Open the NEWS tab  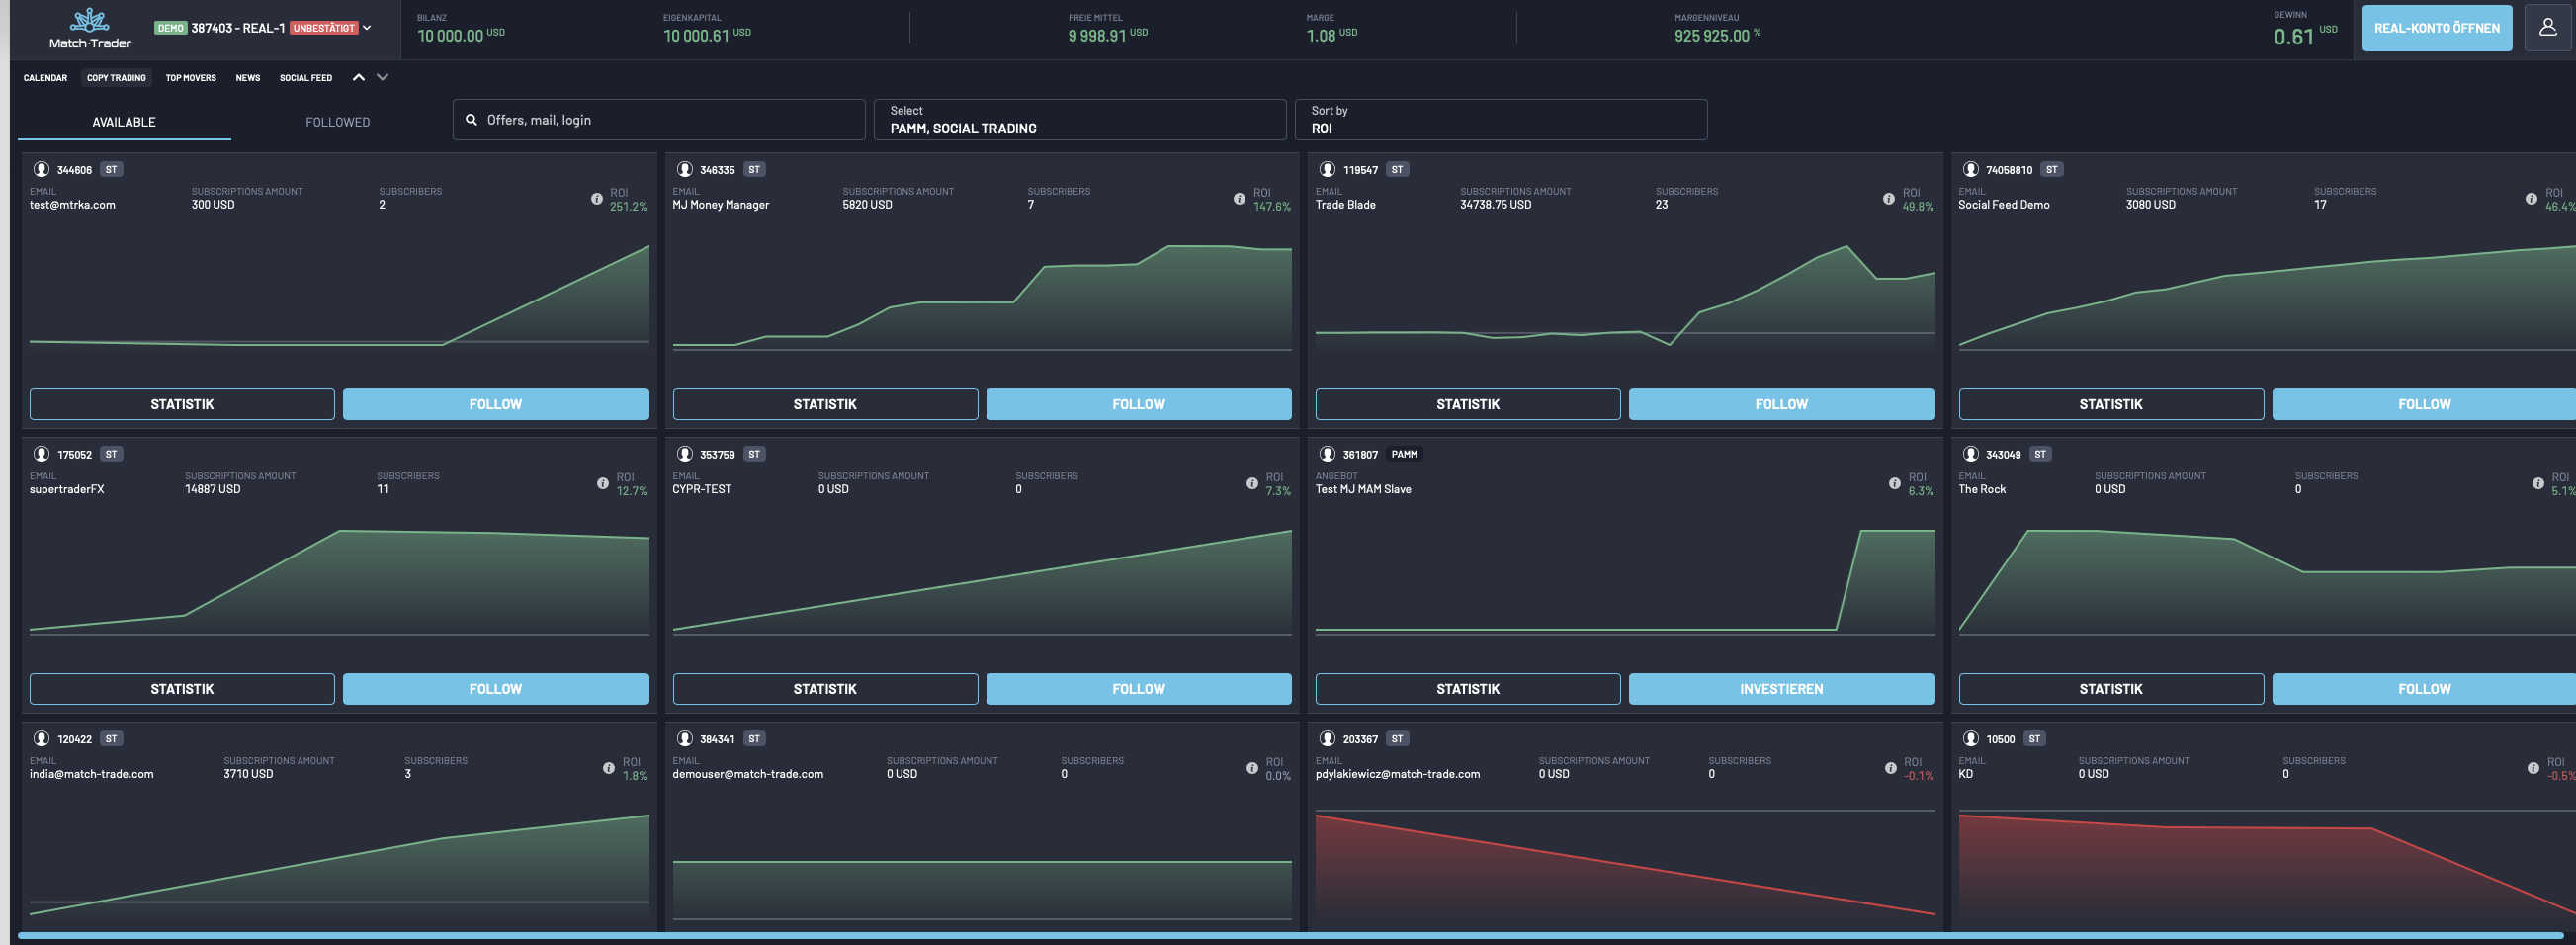click(248, 78)
